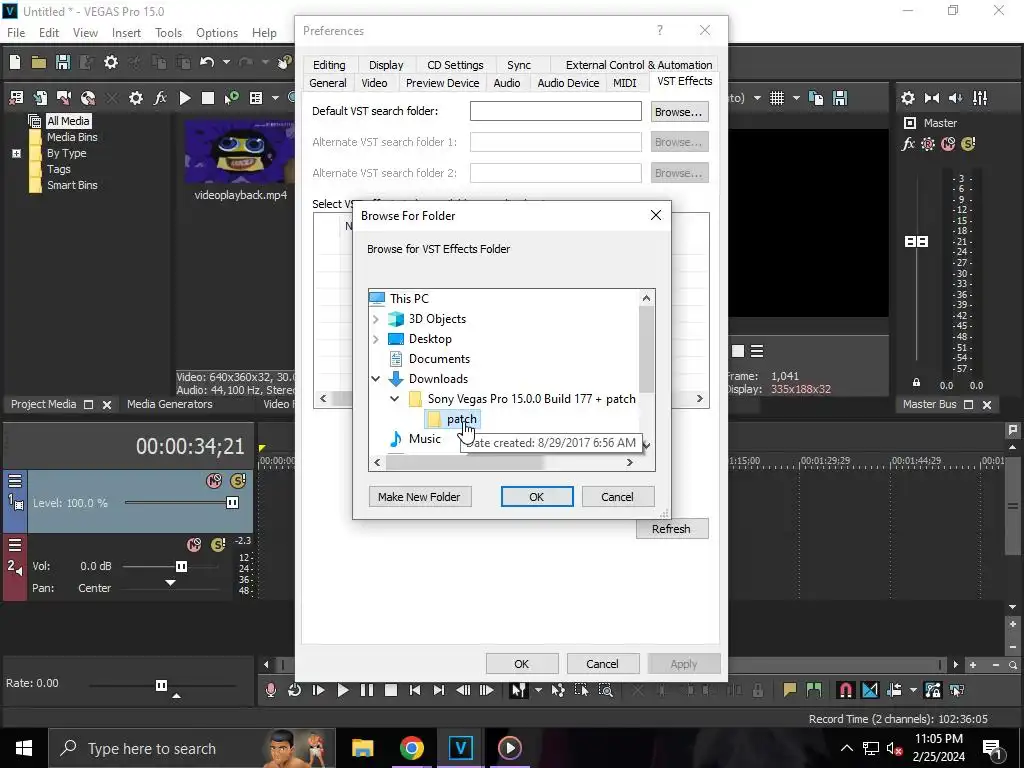1024x768 pixels.
Task: Open Media FX button in Project Media
Action: tap(160, 98)
